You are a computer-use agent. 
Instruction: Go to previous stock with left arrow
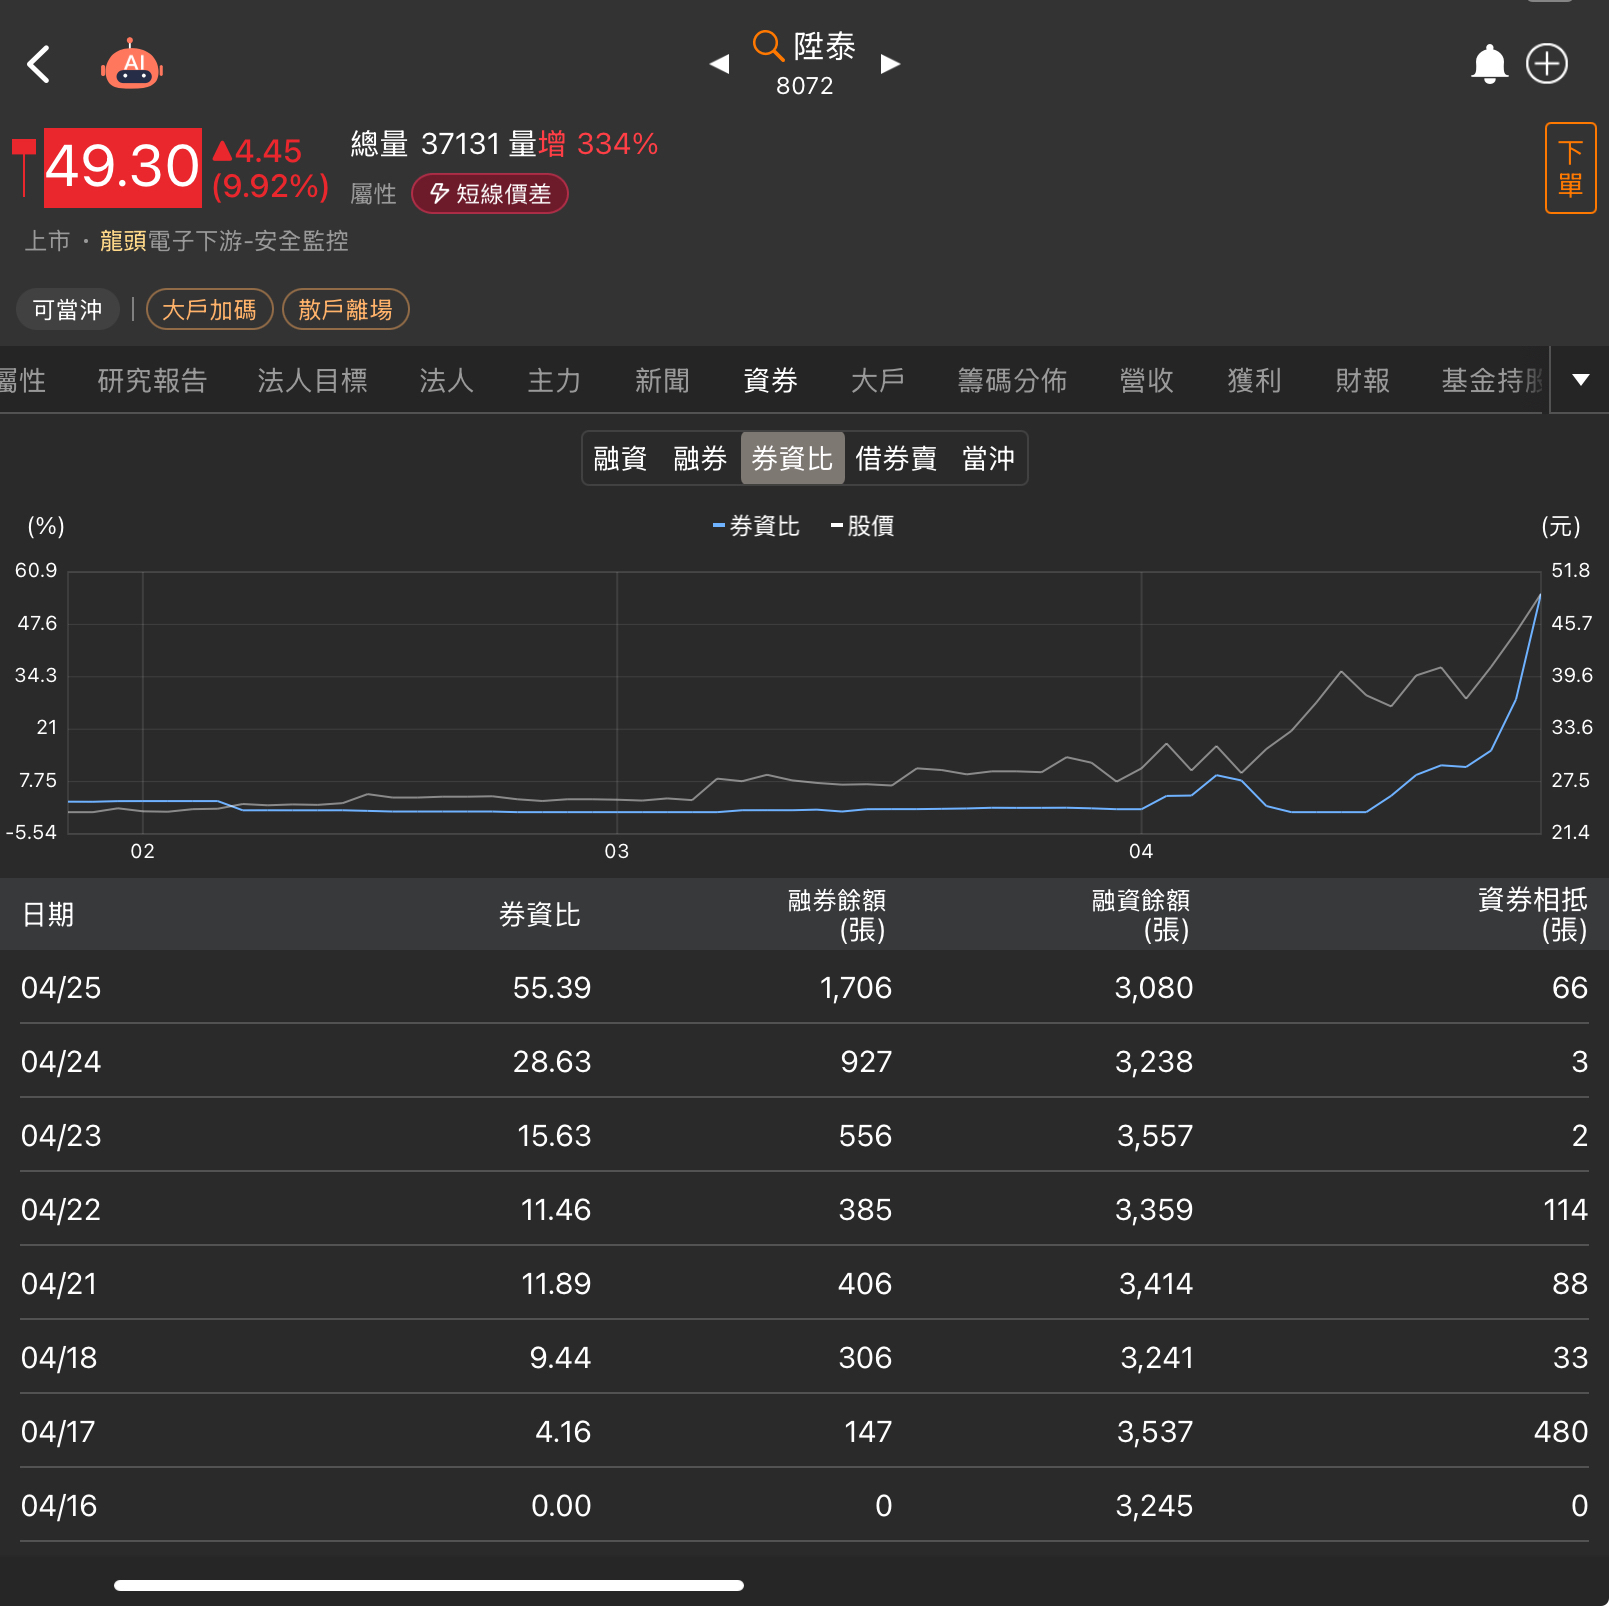point(719,64)
